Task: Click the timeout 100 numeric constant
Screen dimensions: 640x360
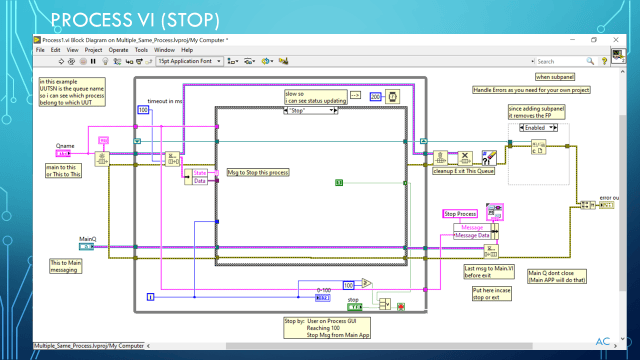Action: pyautogui.click(x=143, y=110)
